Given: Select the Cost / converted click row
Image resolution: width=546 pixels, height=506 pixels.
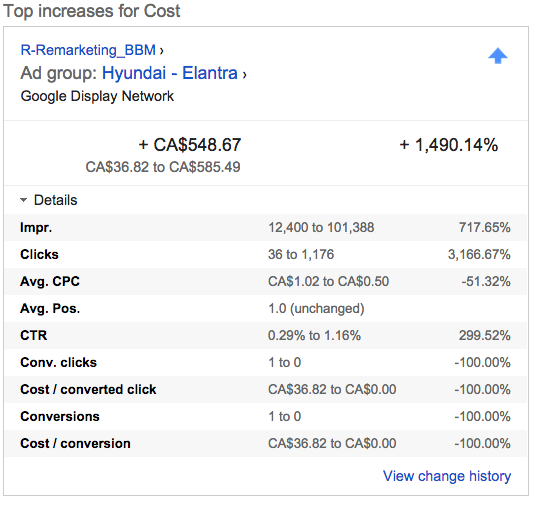Looking at the screenshot, I should tap(266, 389).
